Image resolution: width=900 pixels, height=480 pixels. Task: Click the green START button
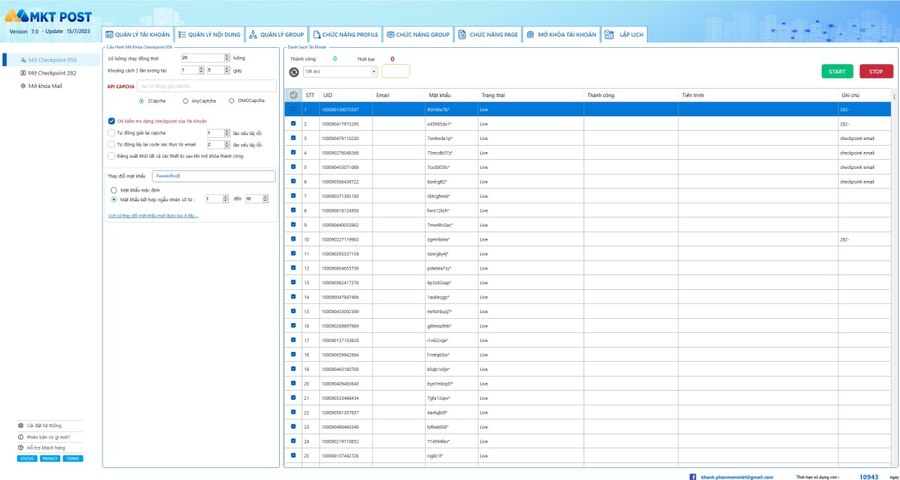(837, 72)
